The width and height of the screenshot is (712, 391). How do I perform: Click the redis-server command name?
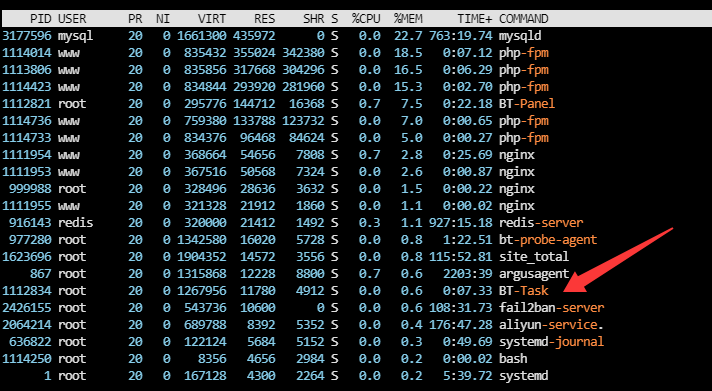[541, 223]
